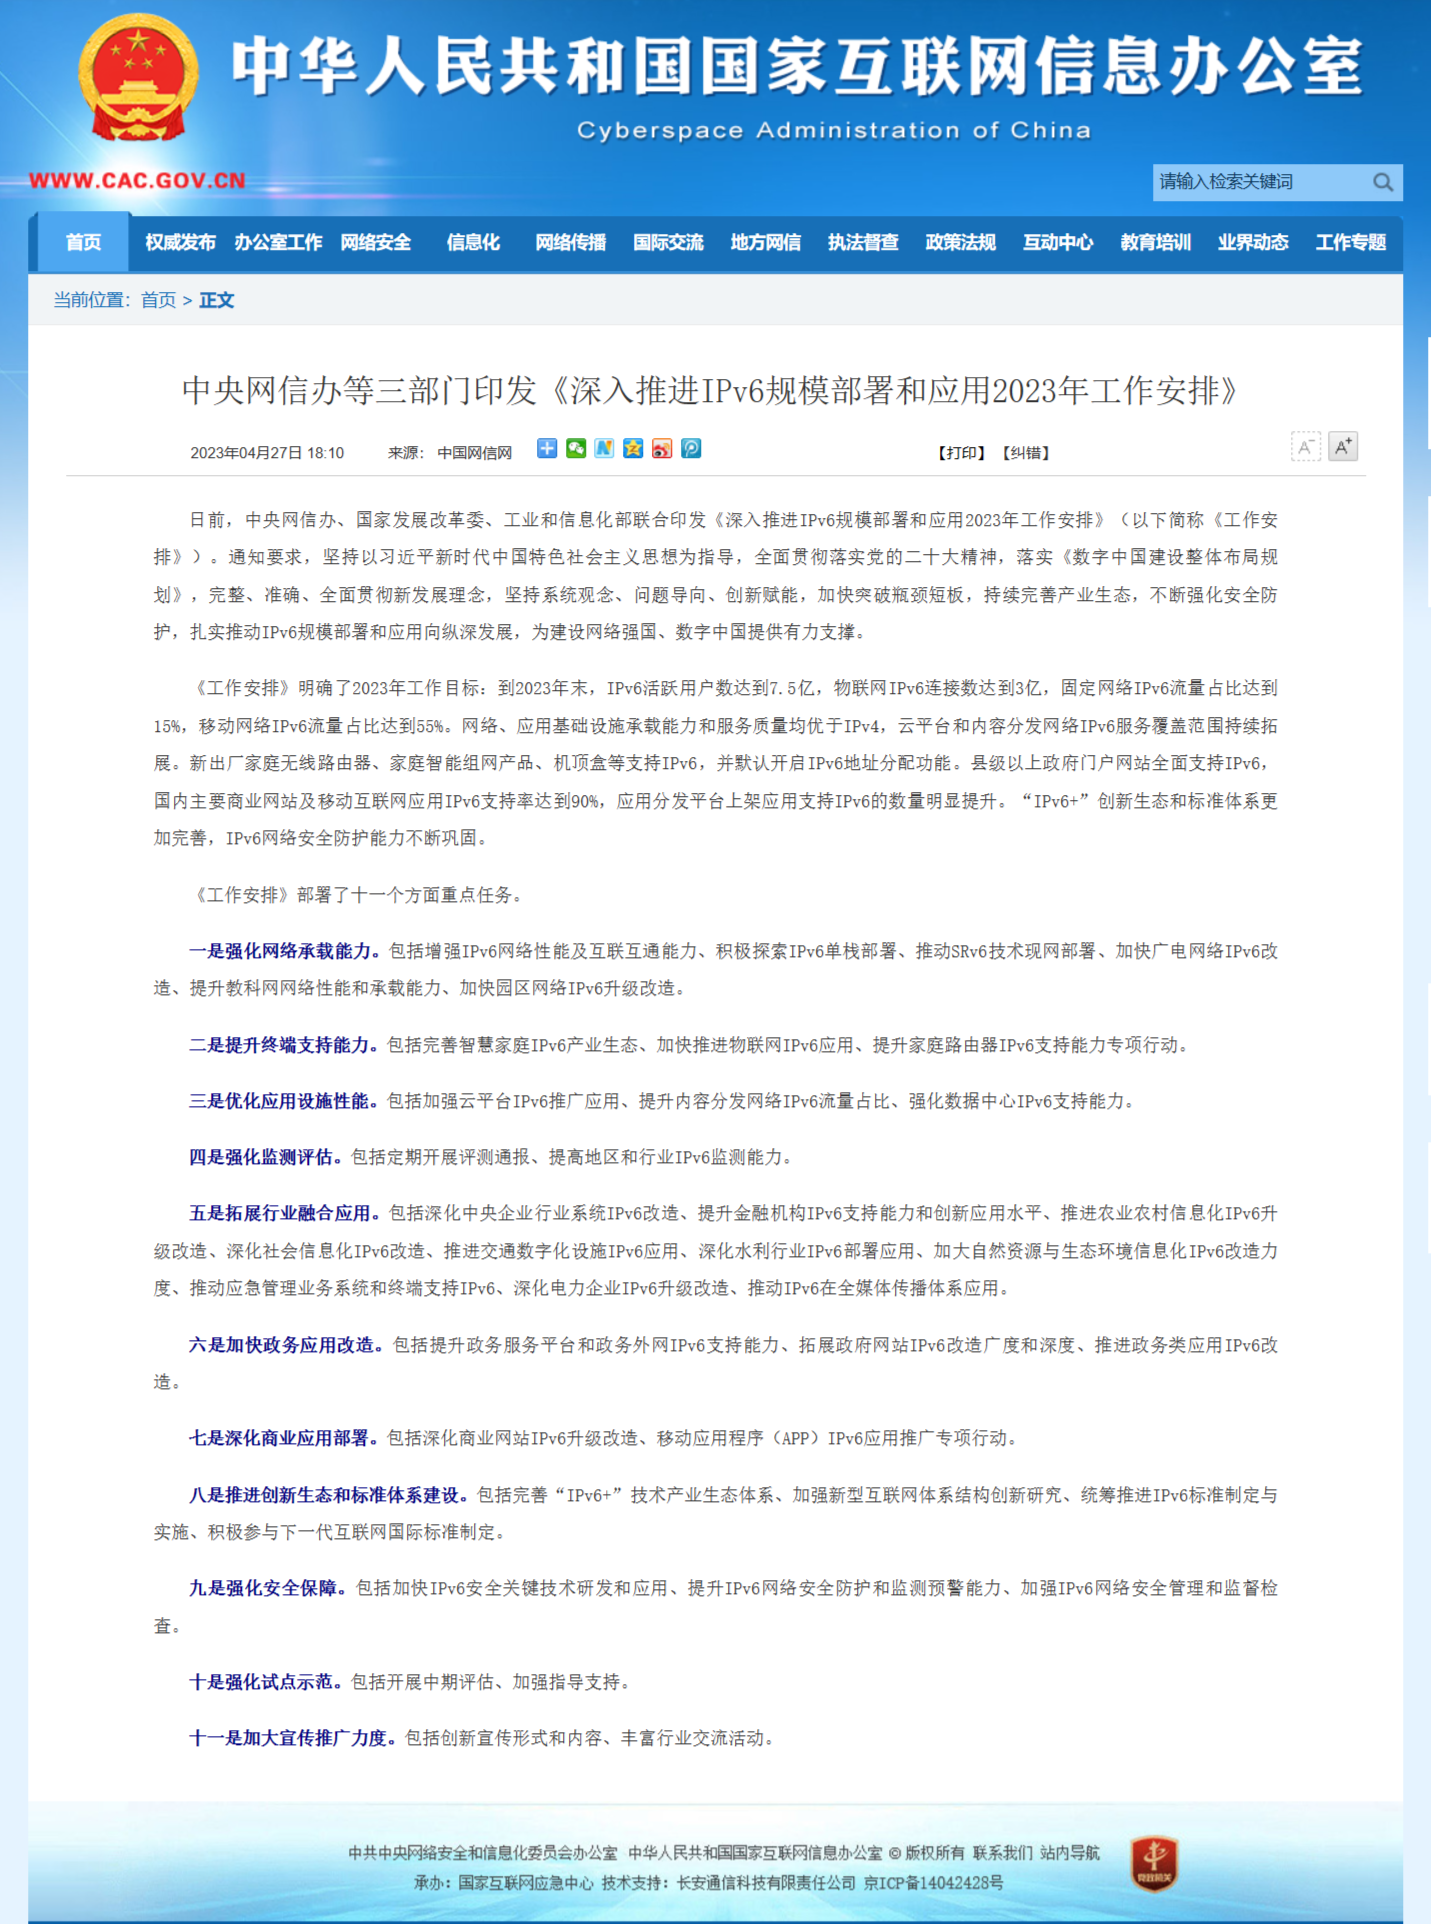Screen dimensions: 1431x1924
Task: Click 首页 in the breadcrumb path
Action: point(158,300)
